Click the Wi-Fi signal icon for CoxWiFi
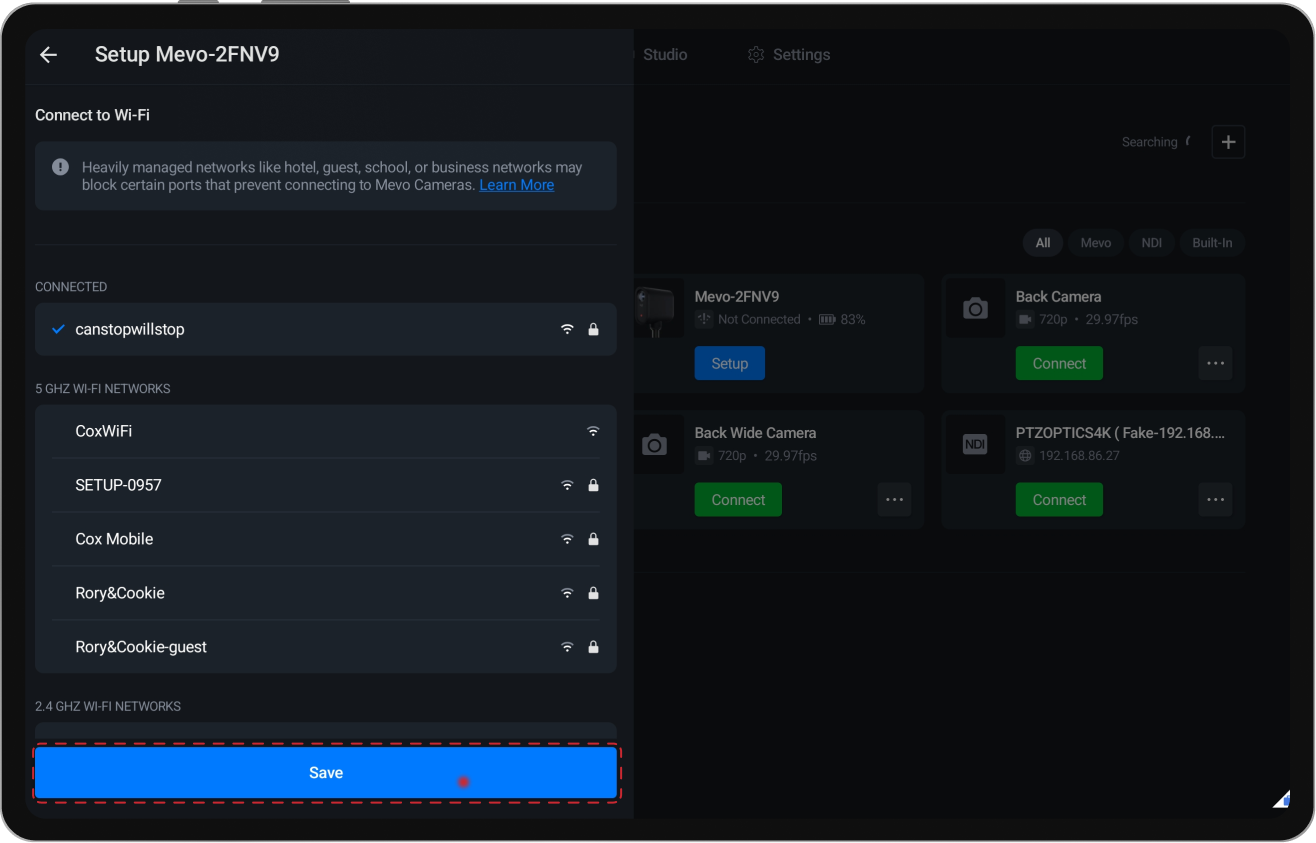 tap(593, 431)
